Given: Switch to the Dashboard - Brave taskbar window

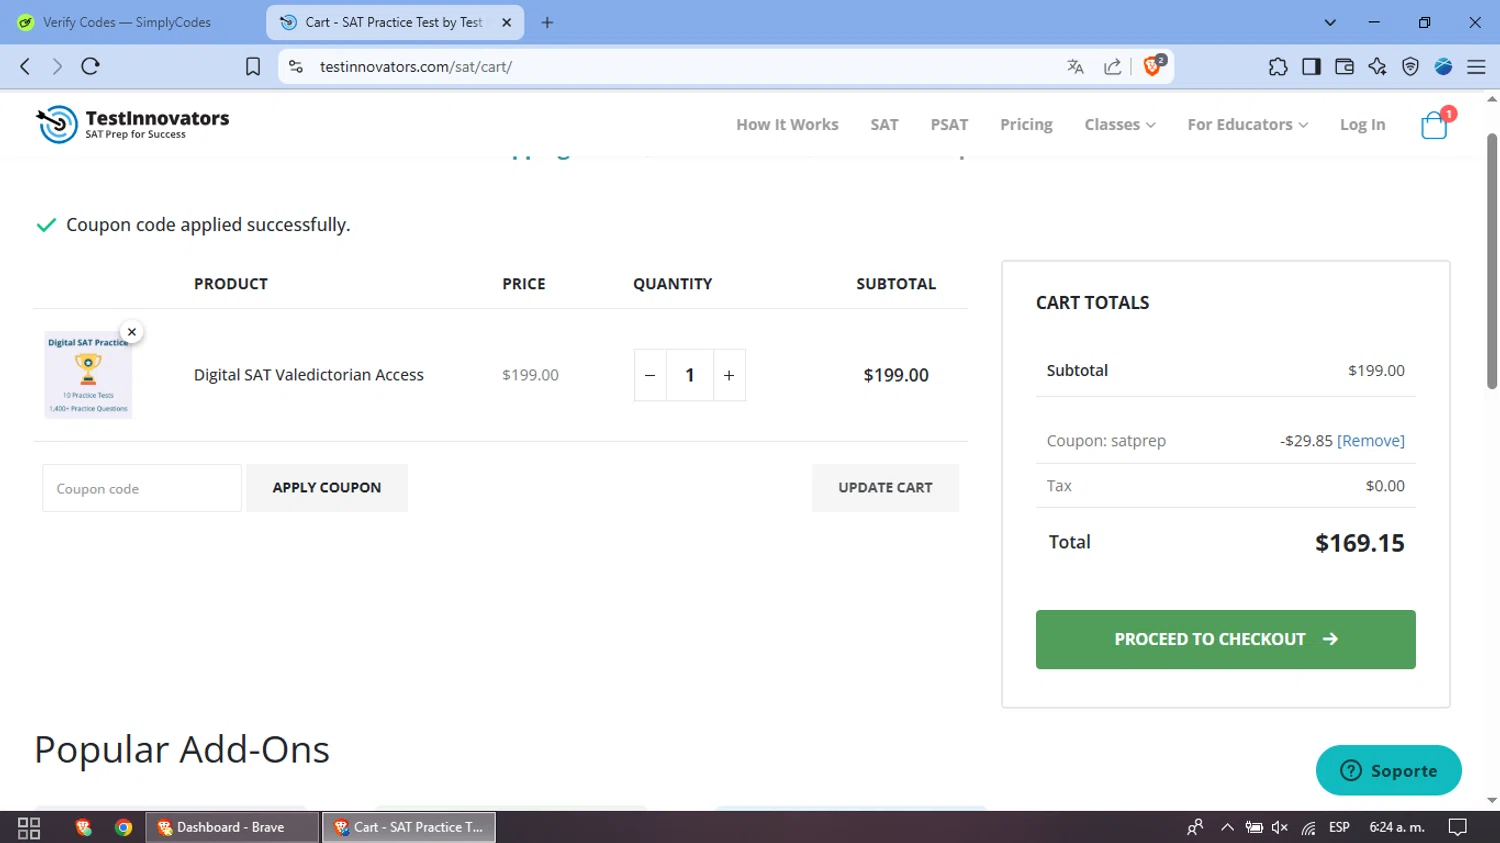Looking at the screenshot, I should [233, 827].
